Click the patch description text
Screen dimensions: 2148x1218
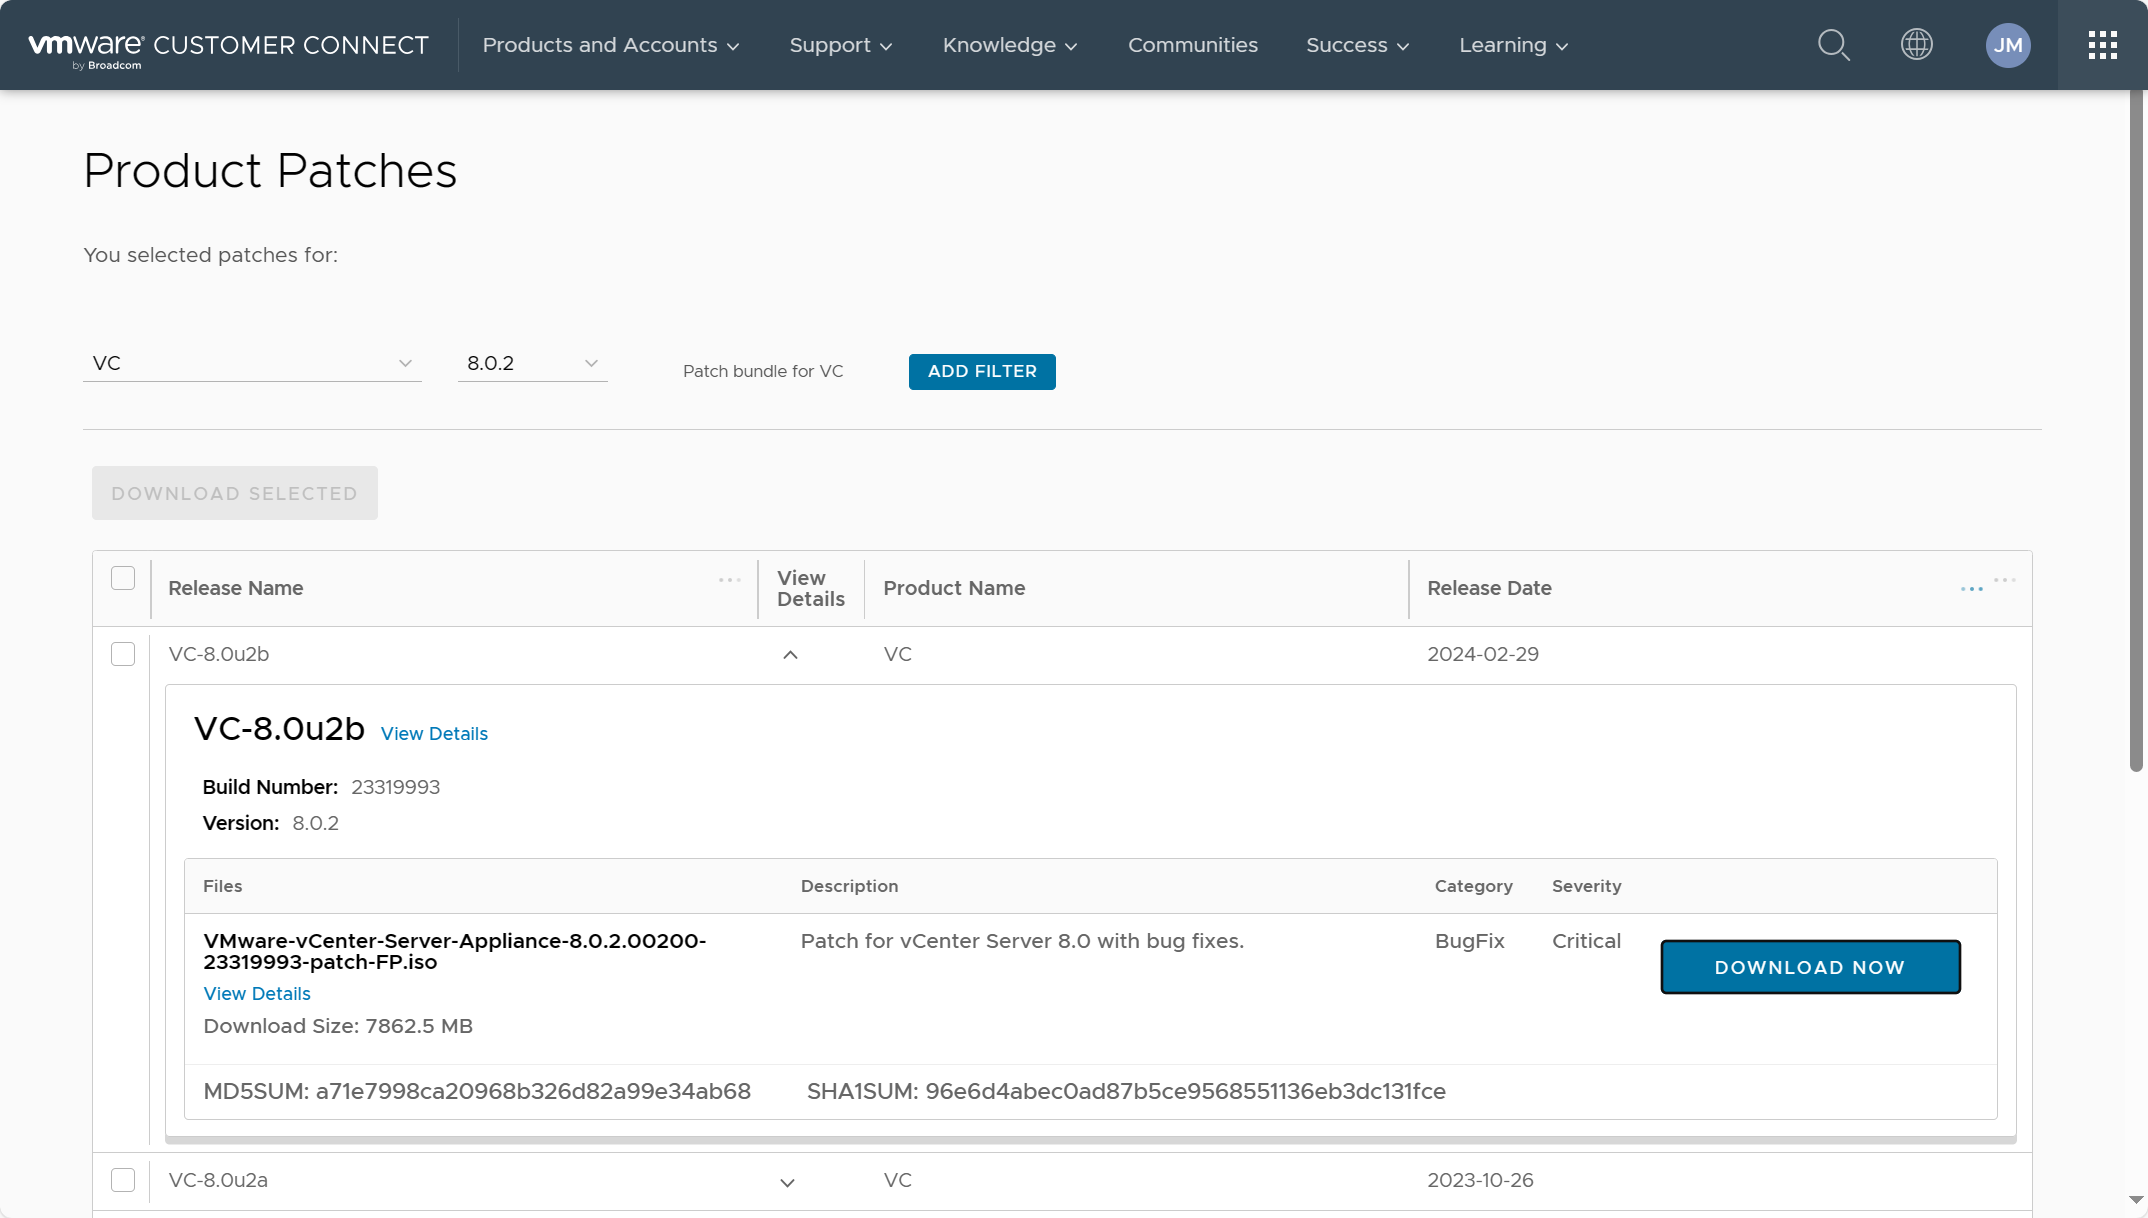tap(1022, 941)
